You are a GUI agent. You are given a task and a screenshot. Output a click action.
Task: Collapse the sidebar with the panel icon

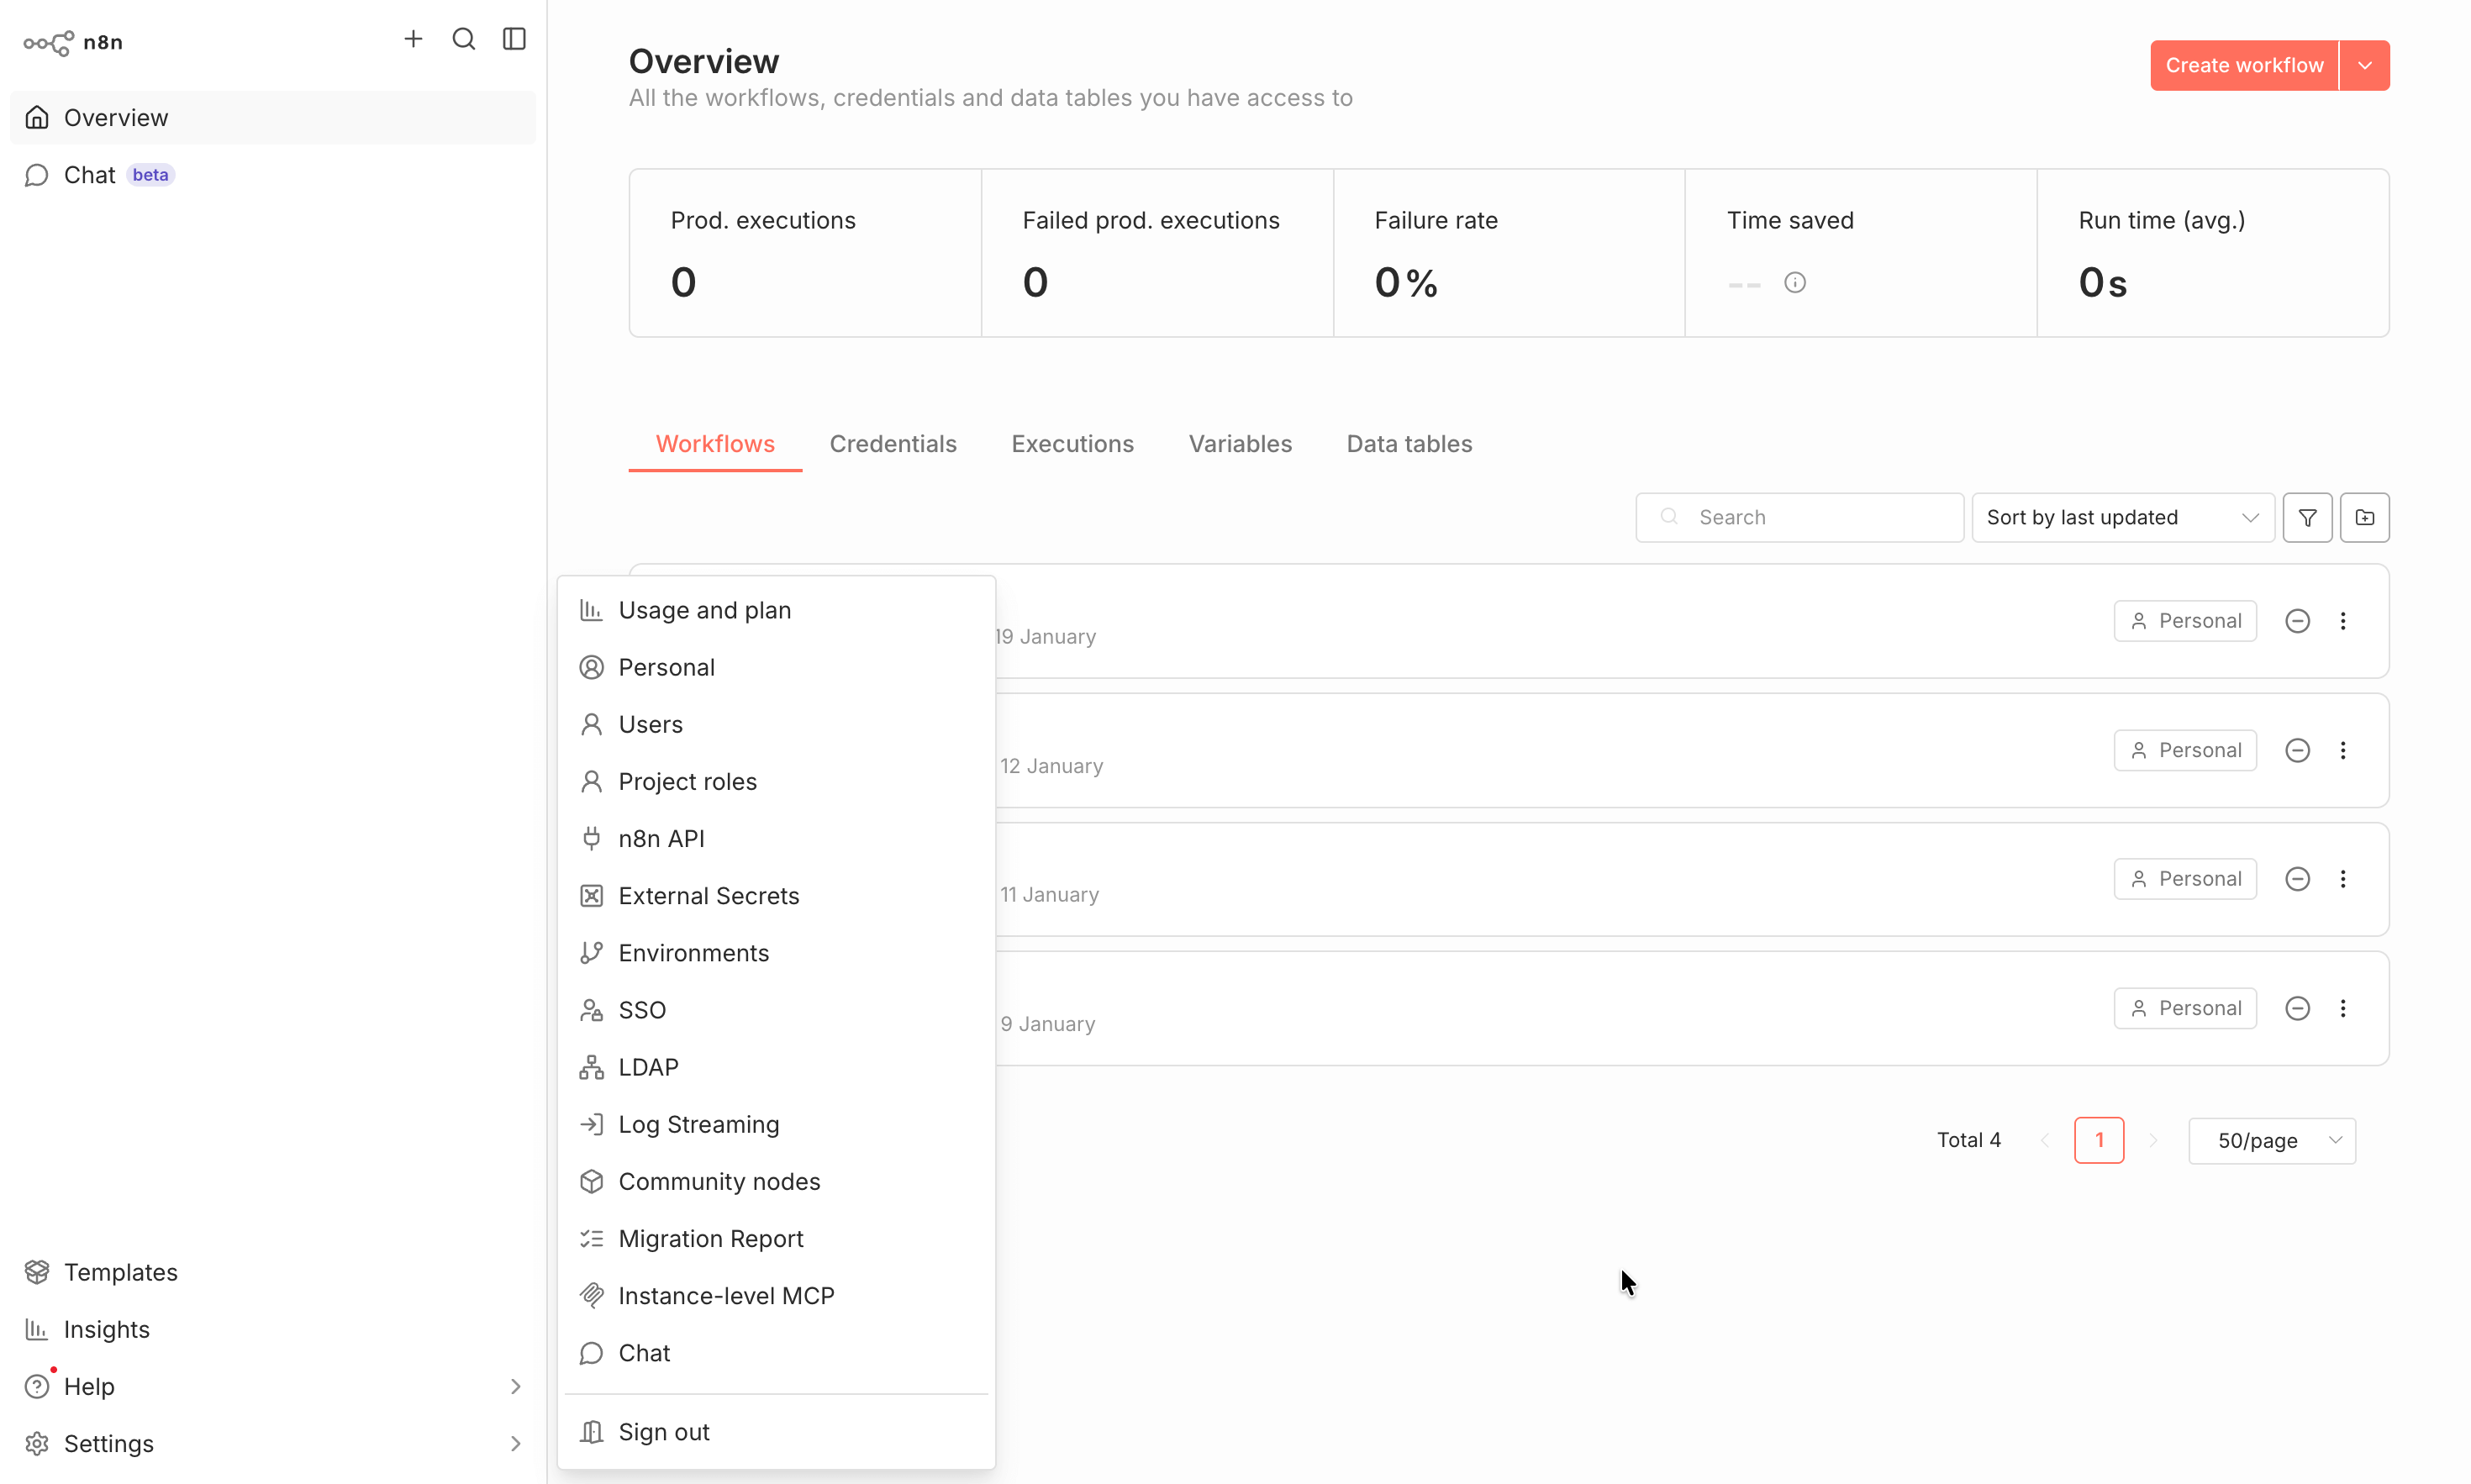513,39
